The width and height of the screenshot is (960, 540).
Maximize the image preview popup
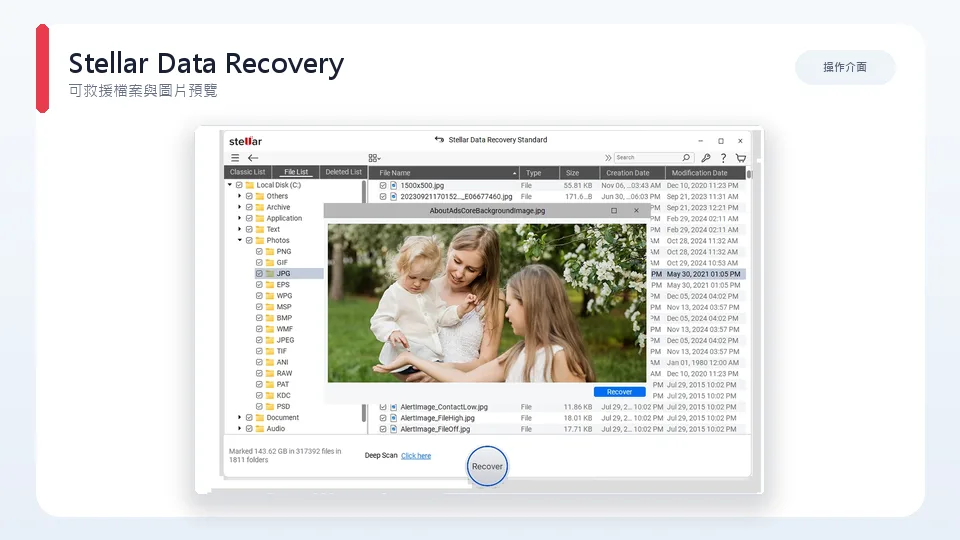614,211
